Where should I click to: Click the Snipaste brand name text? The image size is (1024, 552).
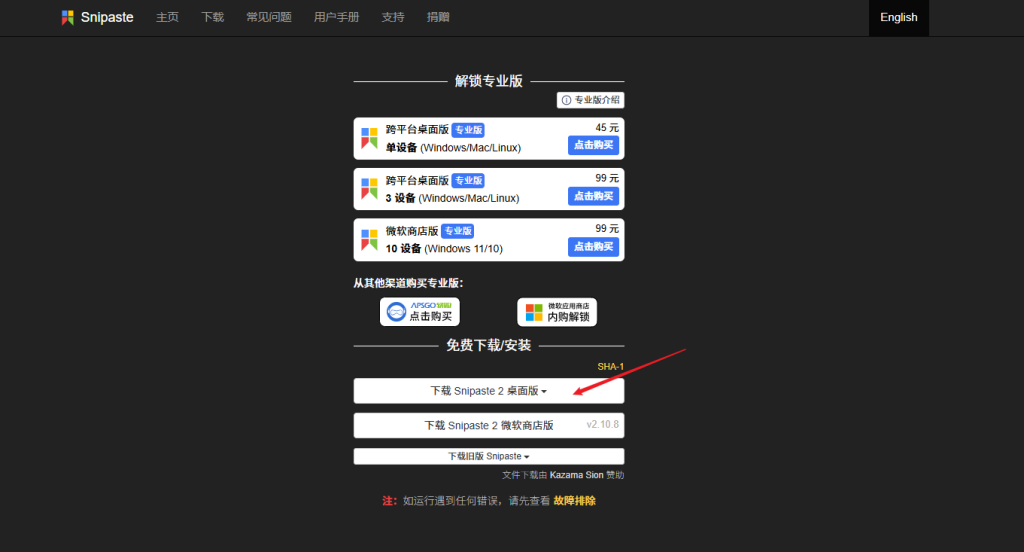coord(107,18)
